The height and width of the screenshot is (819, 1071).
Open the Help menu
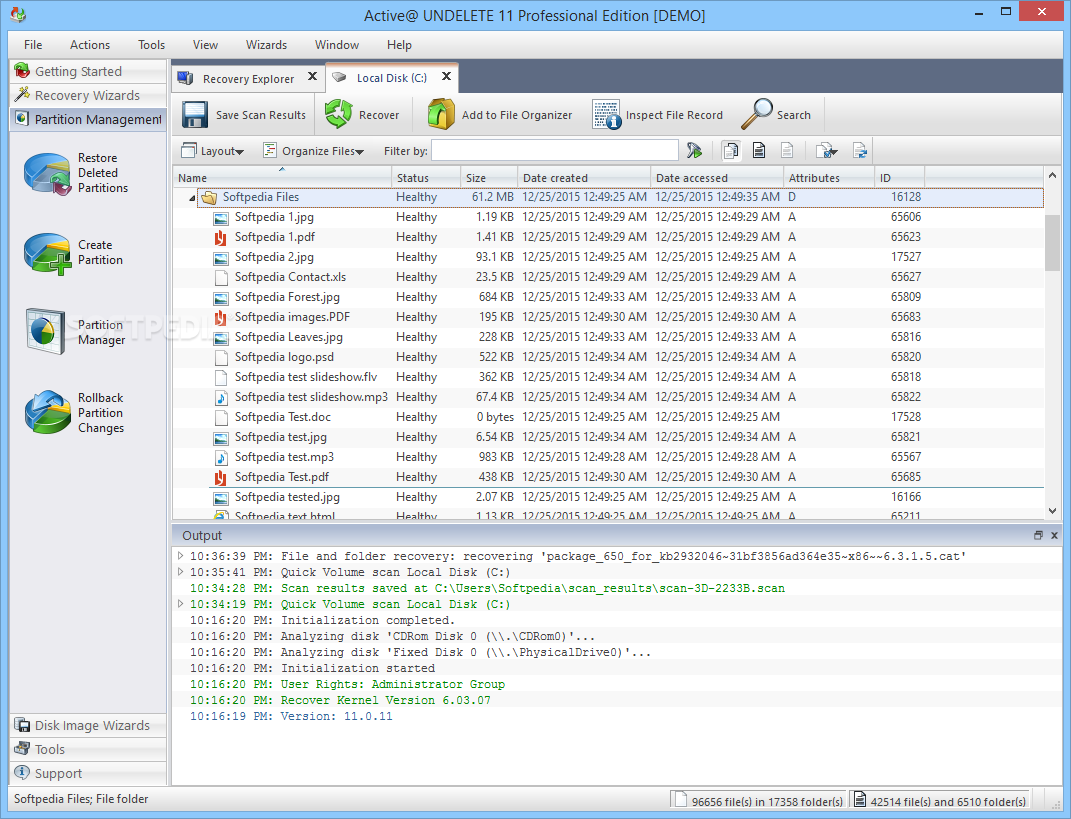399,44
